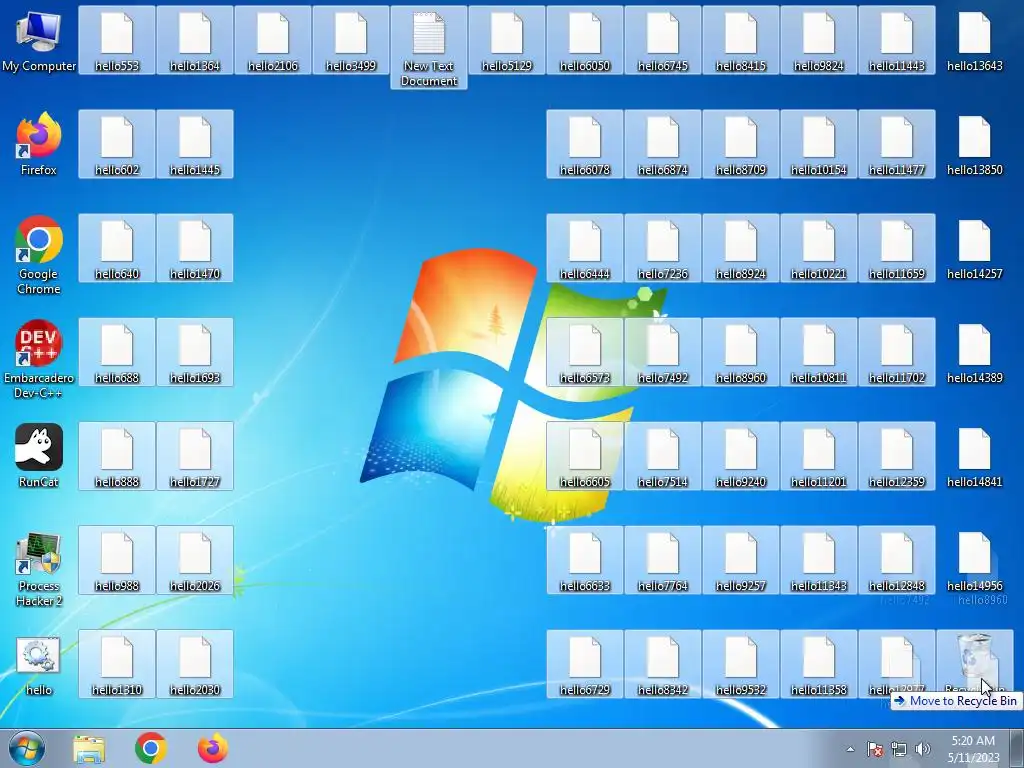The width and height of the screenshot is (1024, 768).
Task: Select the hello13643 file icon
Action: pos(975,40)
